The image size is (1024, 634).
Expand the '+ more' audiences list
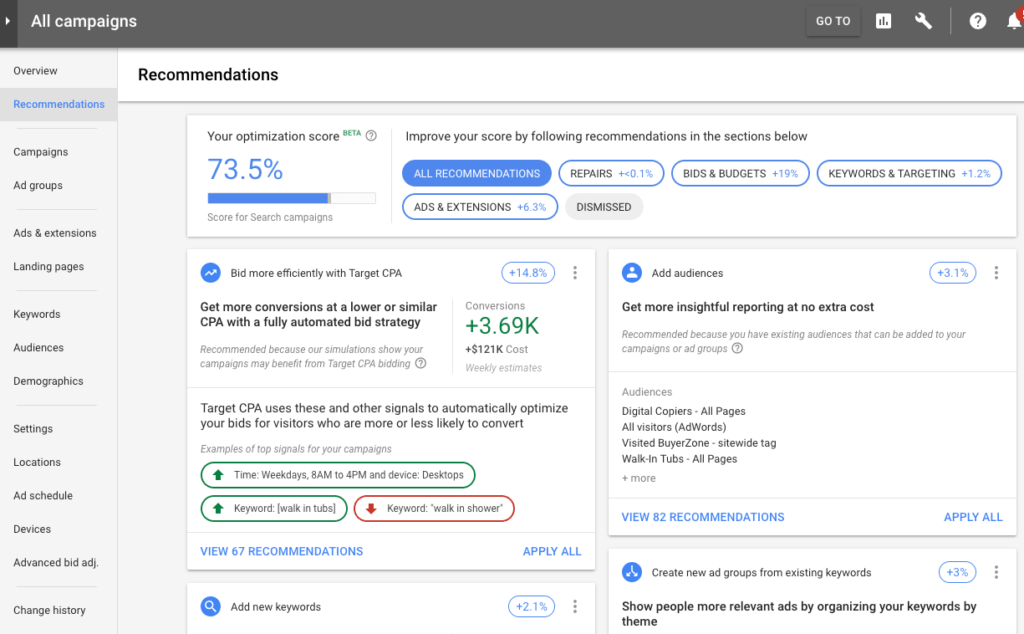click(638, 478)
